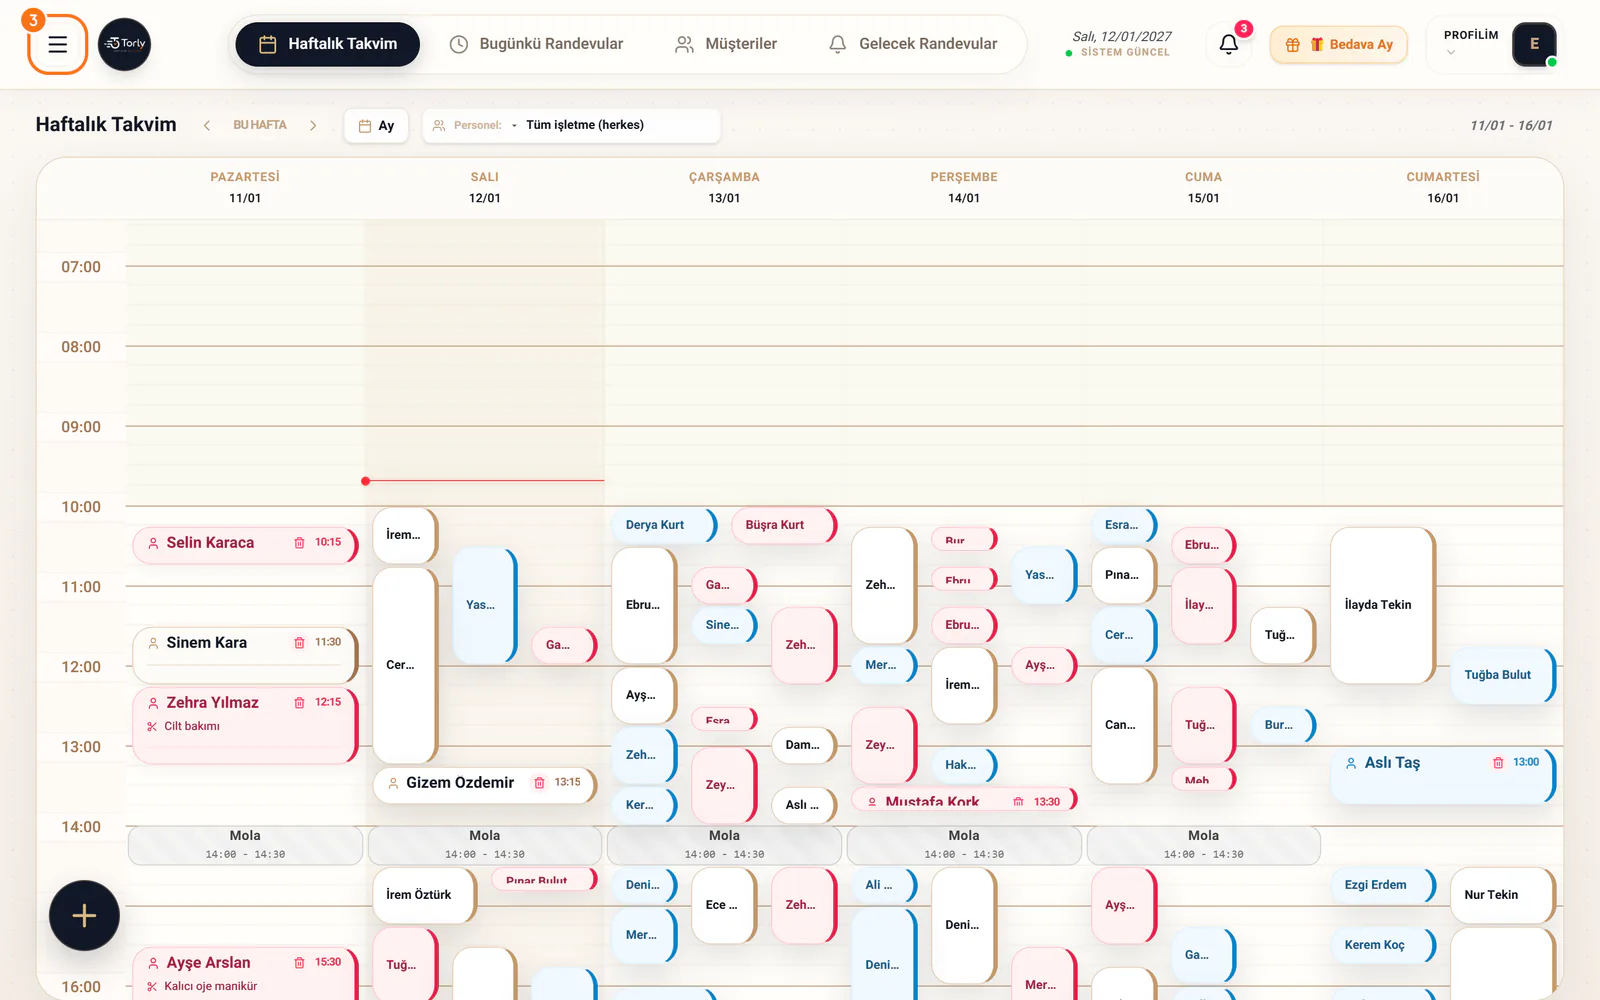Open Nur Tekin appointment
The height and width of the screenshot is (1000, 1600).
pyautogui.click(x=1503, y=895)
